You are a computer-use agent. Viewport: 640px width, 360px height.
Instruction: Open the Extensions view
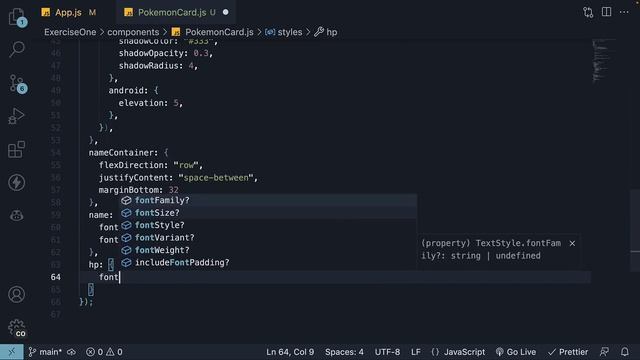click(x=17, y=149)
